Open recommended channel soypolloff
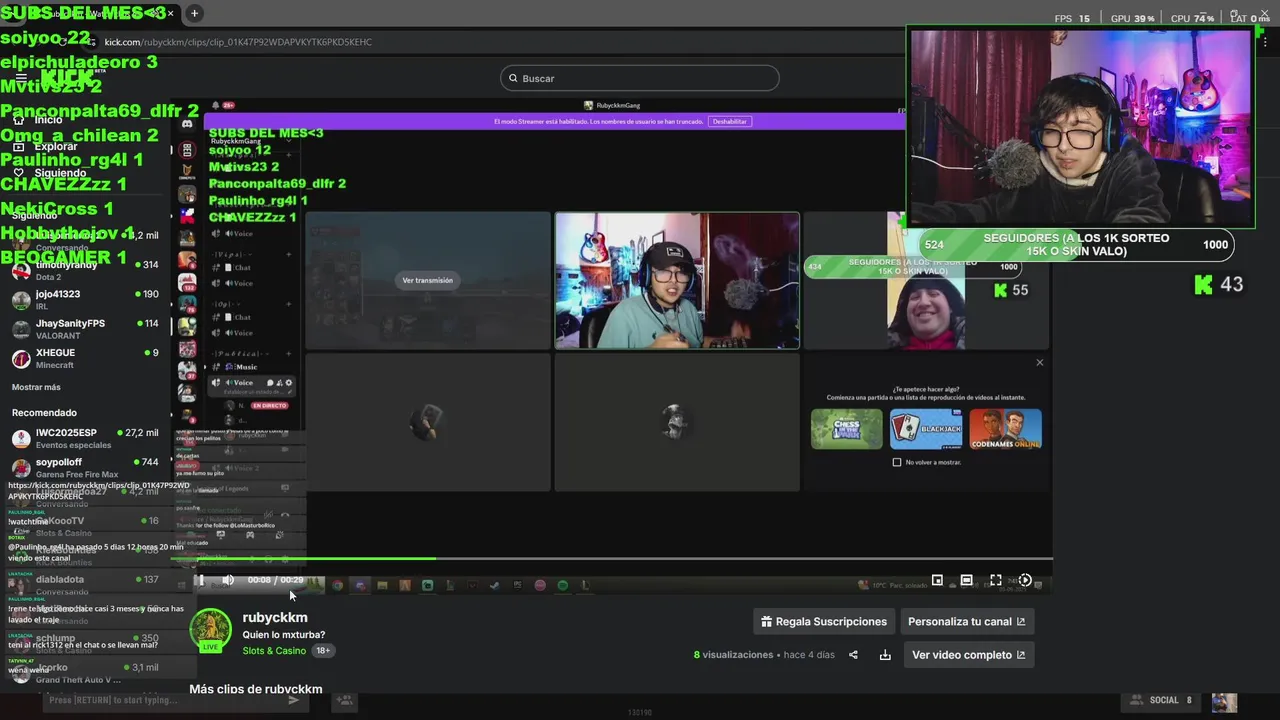 click(x=85, y=467)
